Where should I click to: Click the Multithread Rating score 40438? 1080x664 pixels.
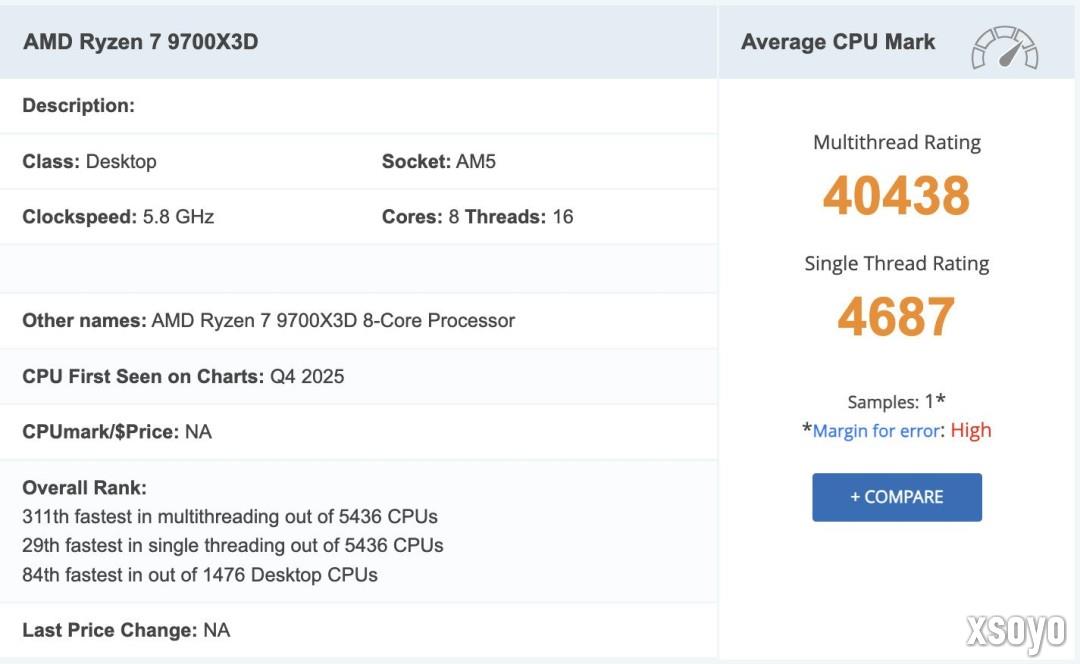pos(895,196)
